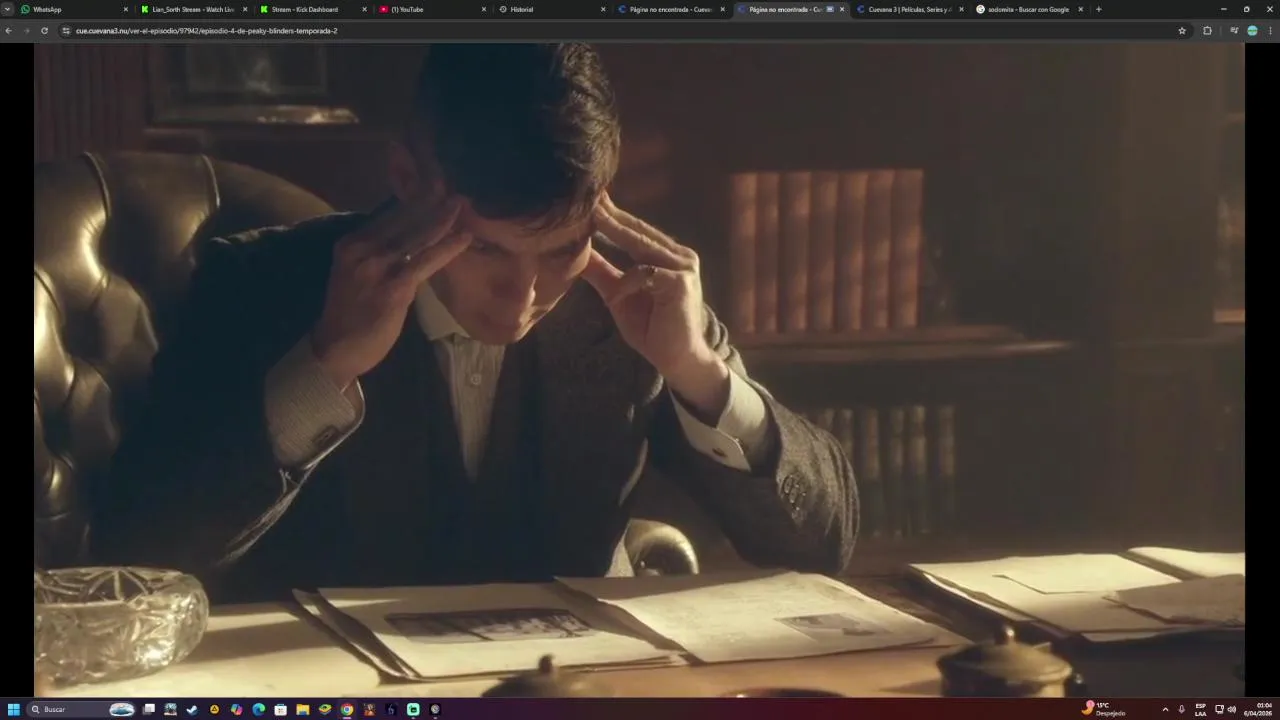Open OBS Studio taskbar icon

tap(435, 709)
